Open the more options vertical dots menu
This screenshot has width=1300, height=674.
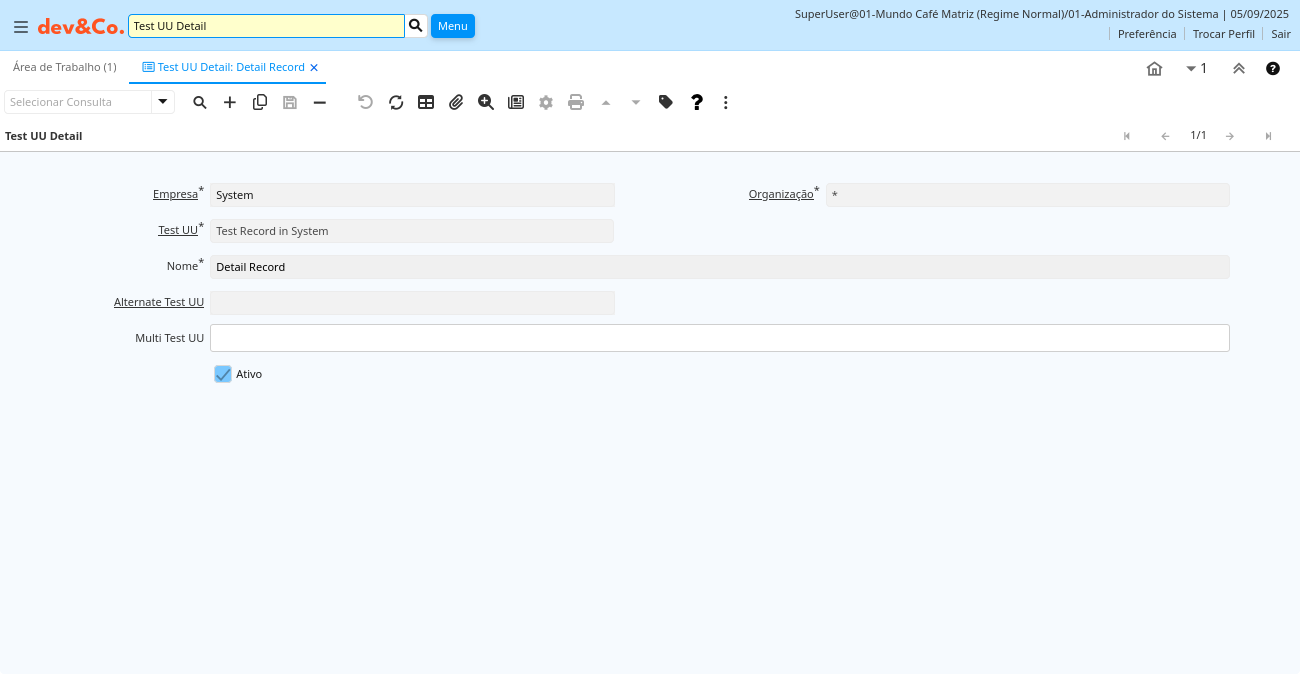(x=726, y=102)
